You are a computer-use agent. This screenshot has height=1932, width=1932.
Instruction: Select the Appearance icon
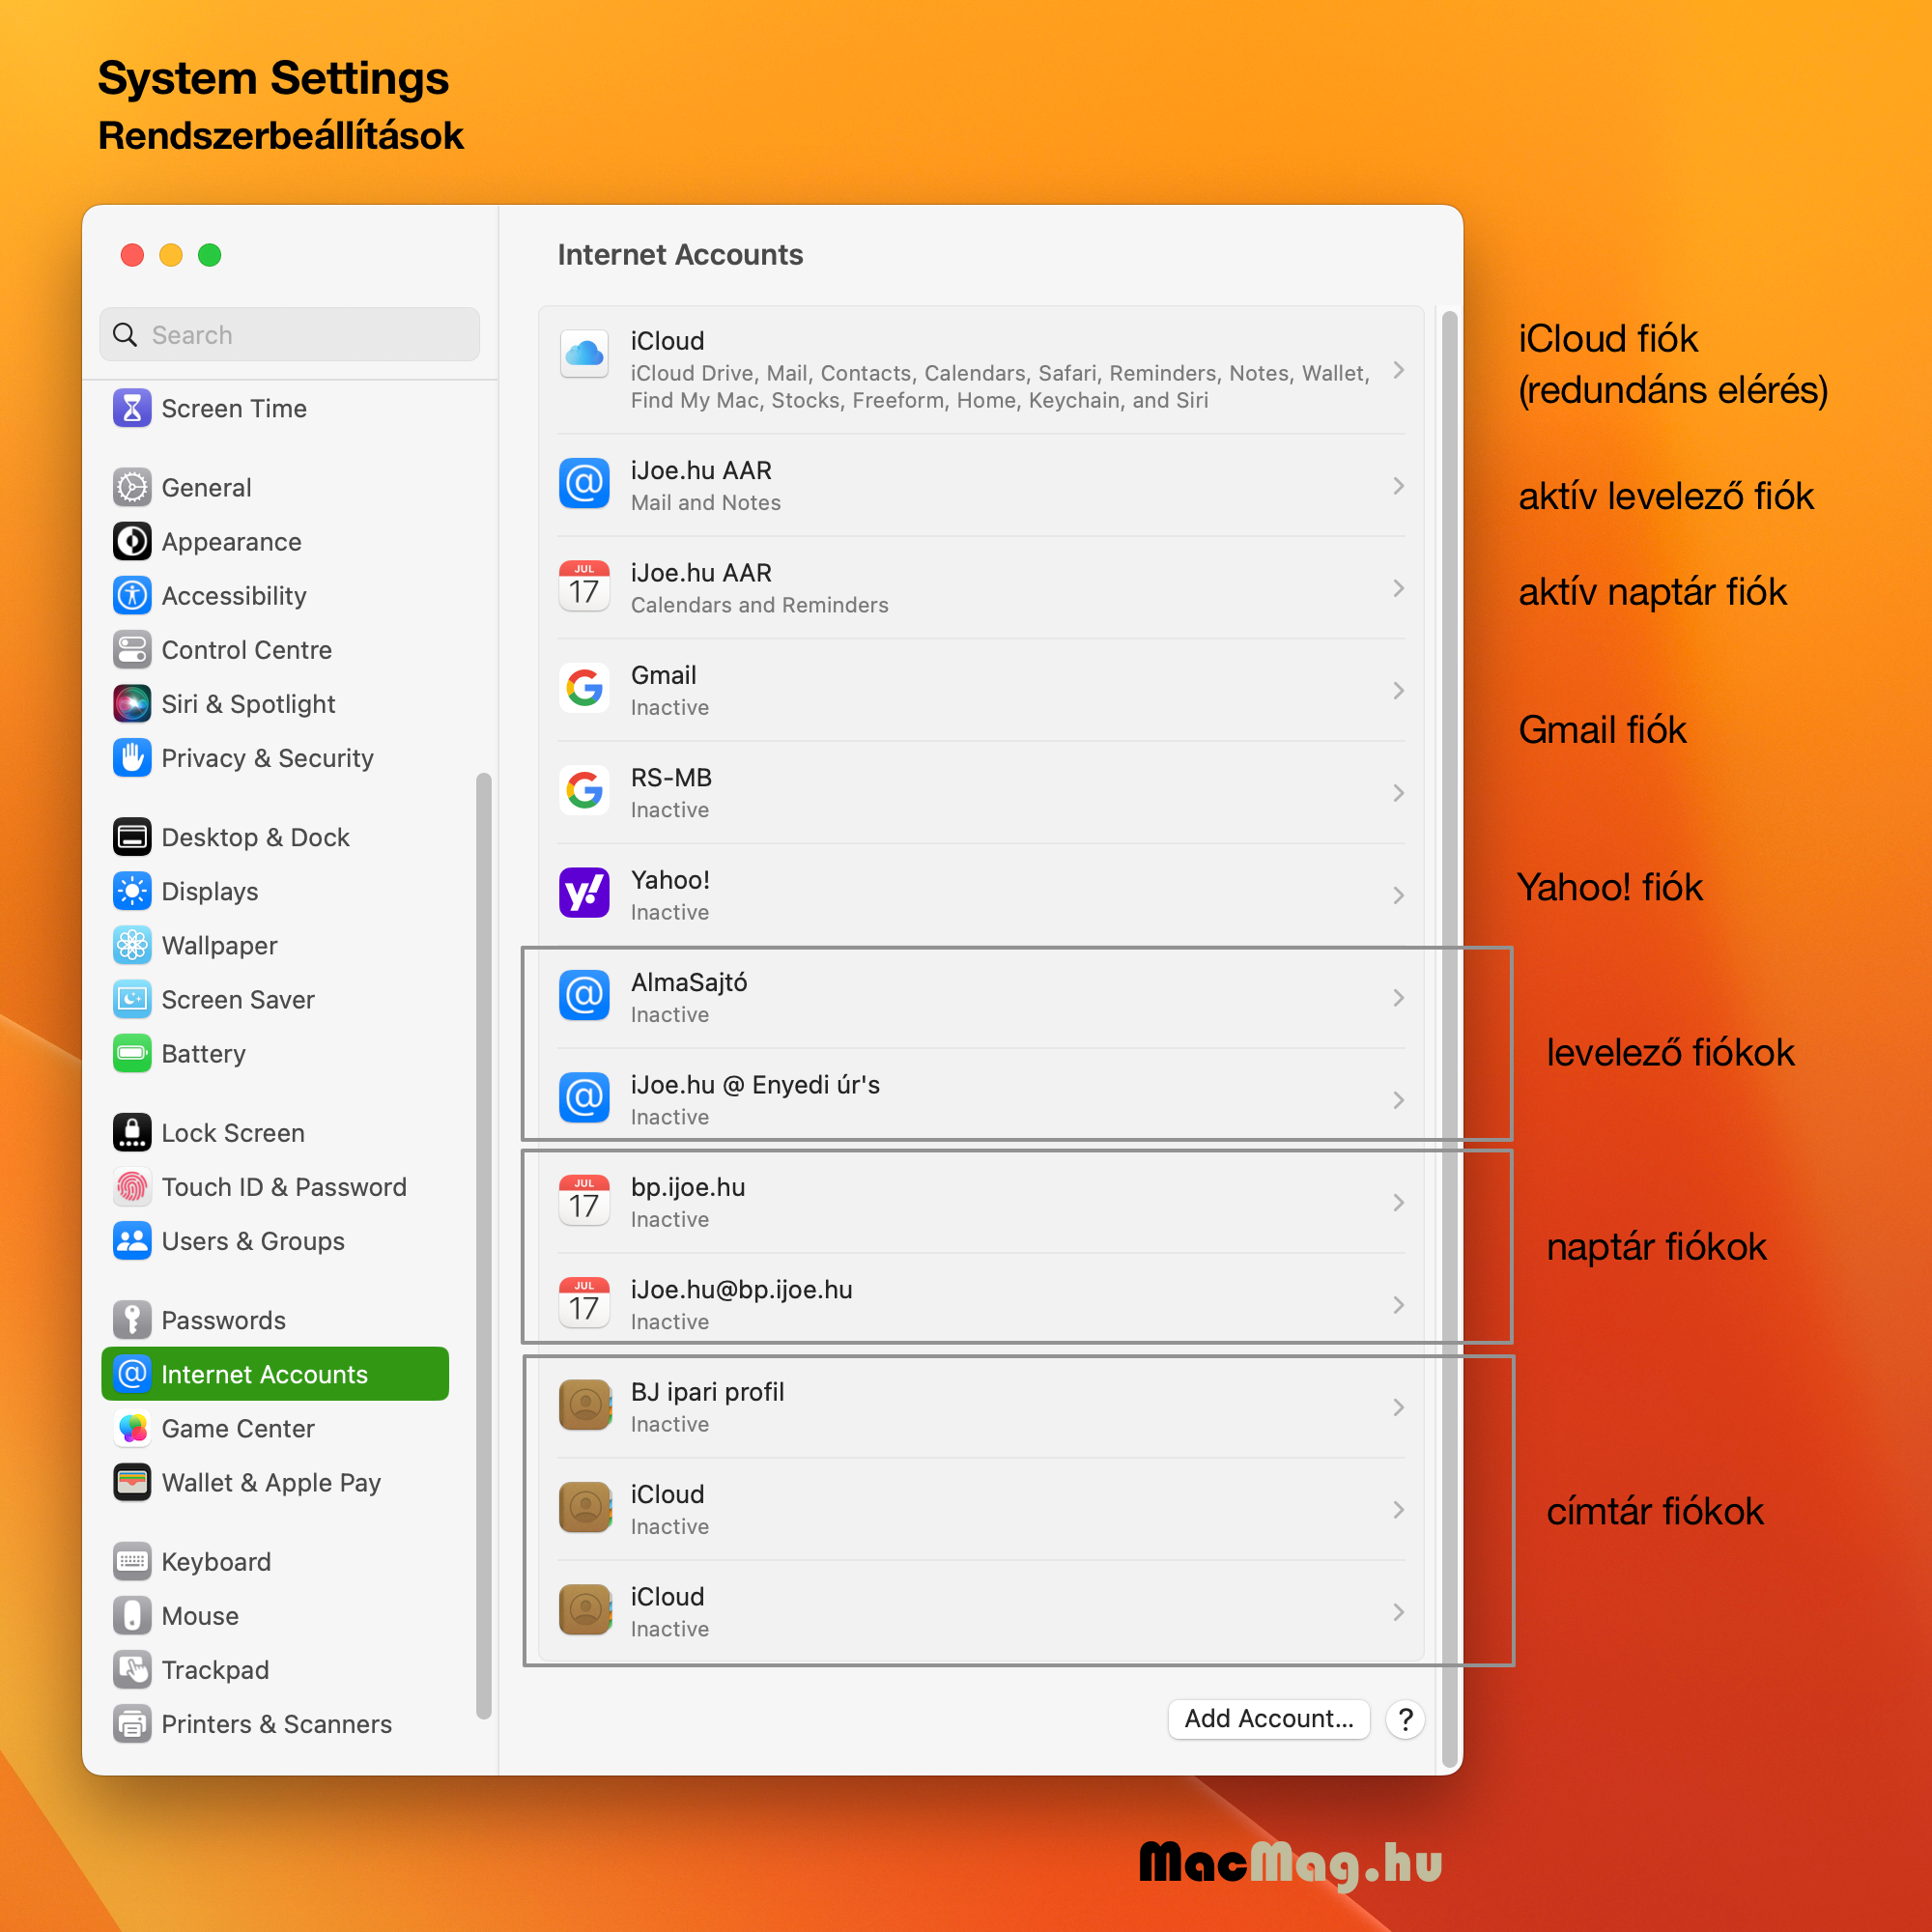click(132, 541)
